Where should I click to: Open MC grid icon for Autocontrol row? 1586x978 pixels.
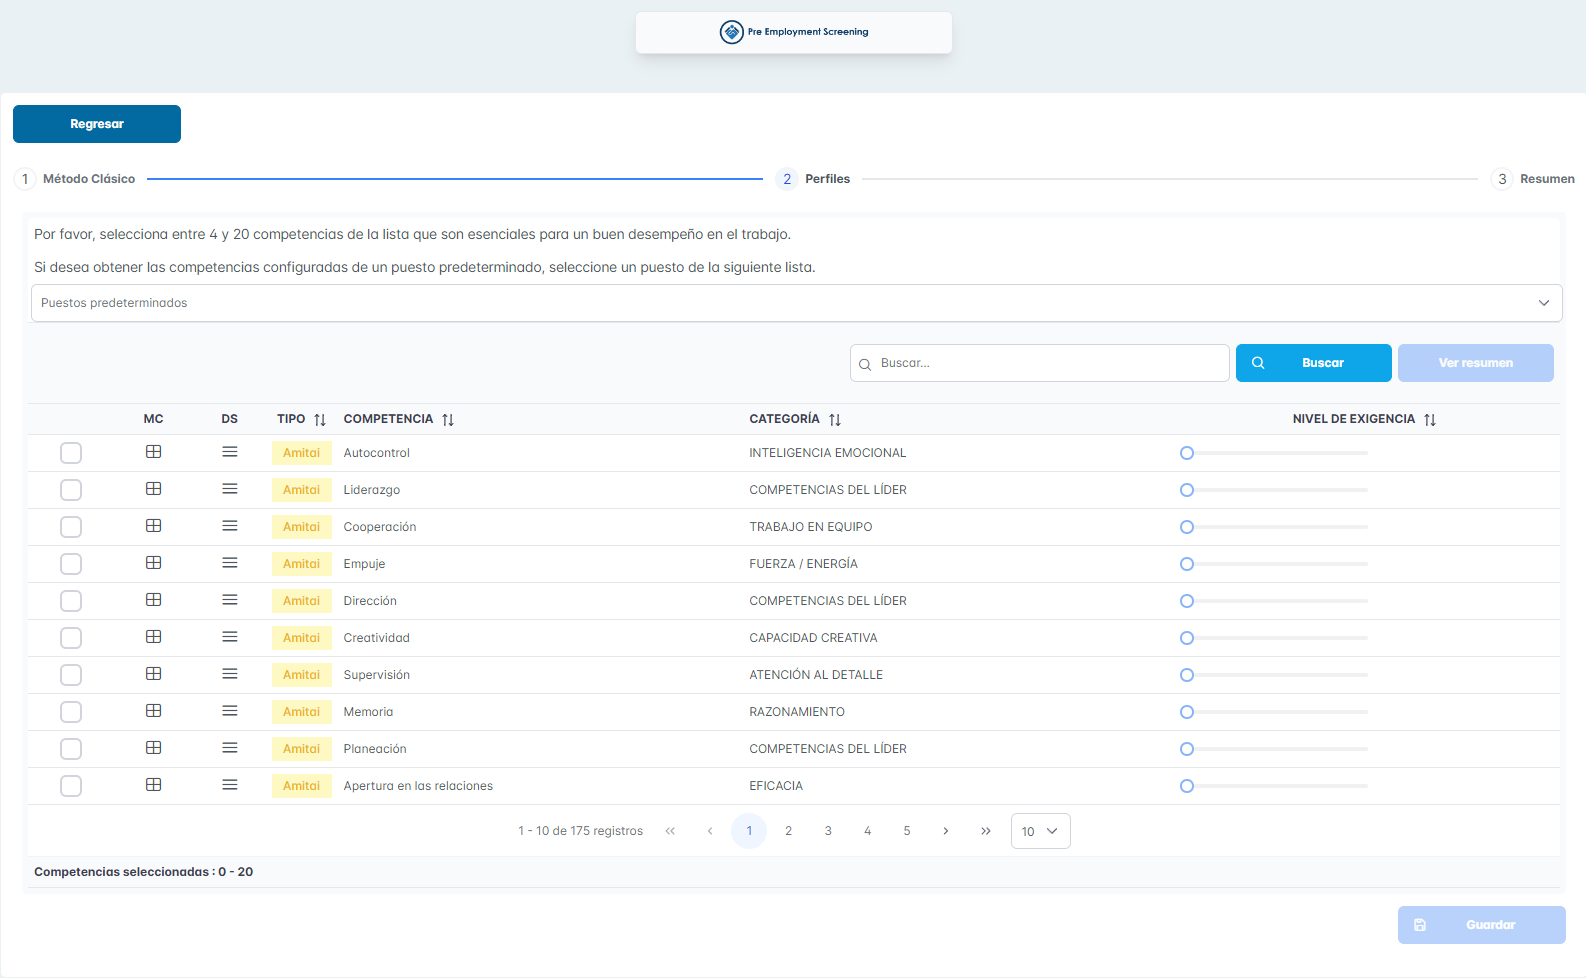tap(153, 452)
